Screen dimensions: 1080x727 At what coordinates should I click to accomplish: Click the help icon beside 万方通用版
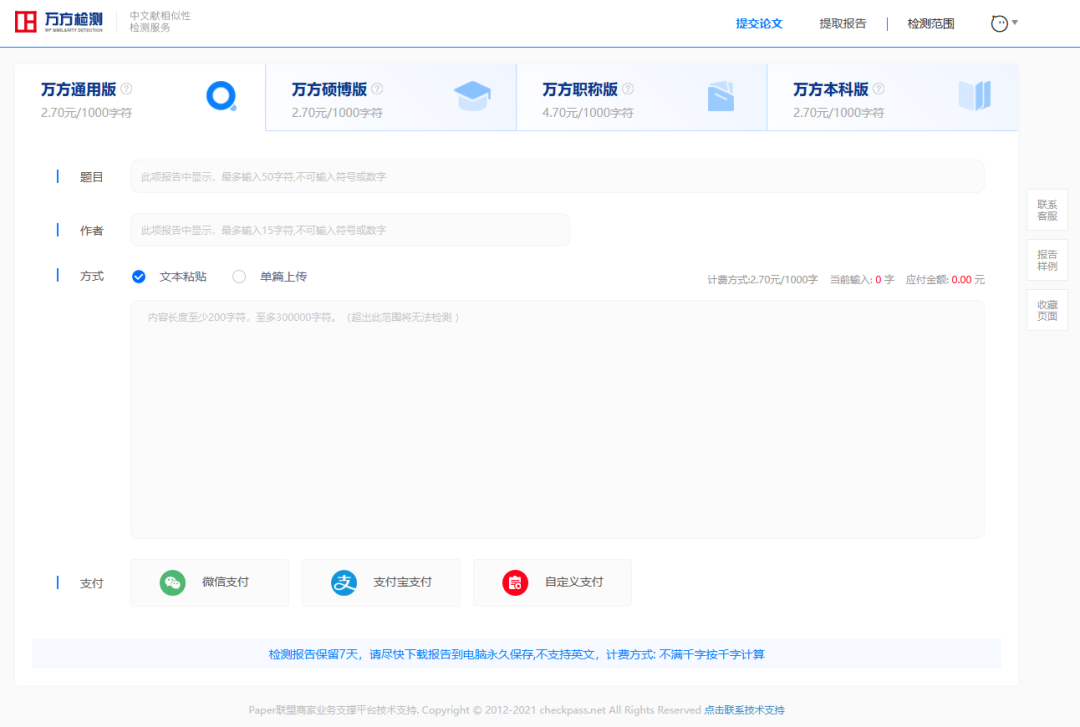[x=127, y=89]
